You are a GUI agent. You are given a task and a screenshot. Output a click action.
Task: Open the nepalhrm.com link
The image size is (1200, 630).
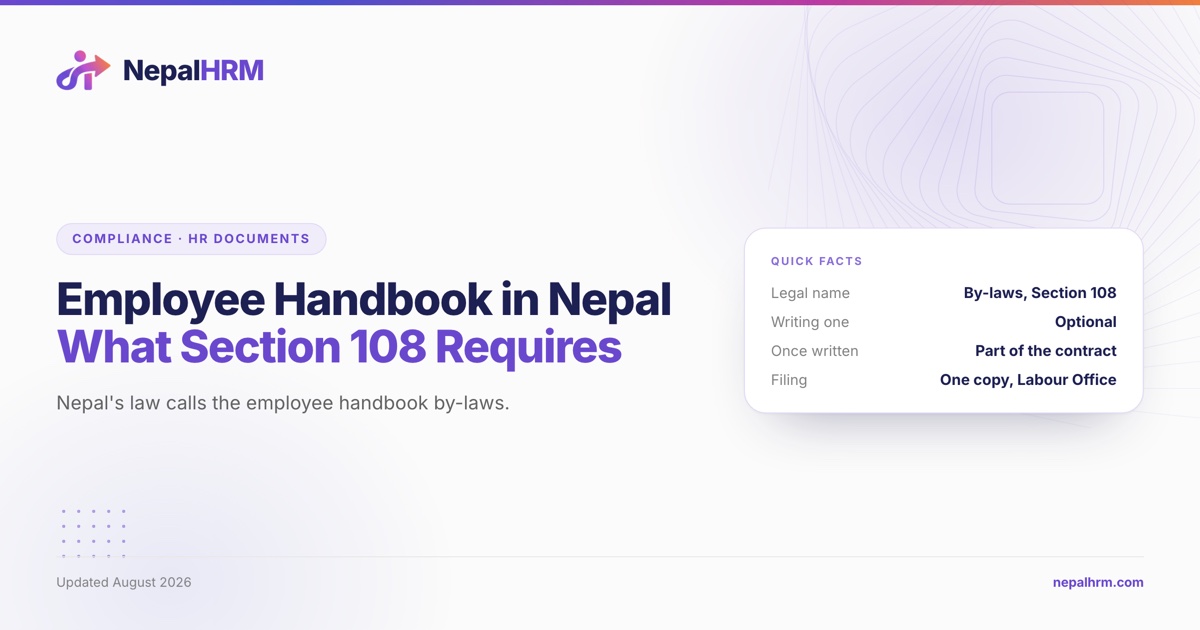(1098, 582)
